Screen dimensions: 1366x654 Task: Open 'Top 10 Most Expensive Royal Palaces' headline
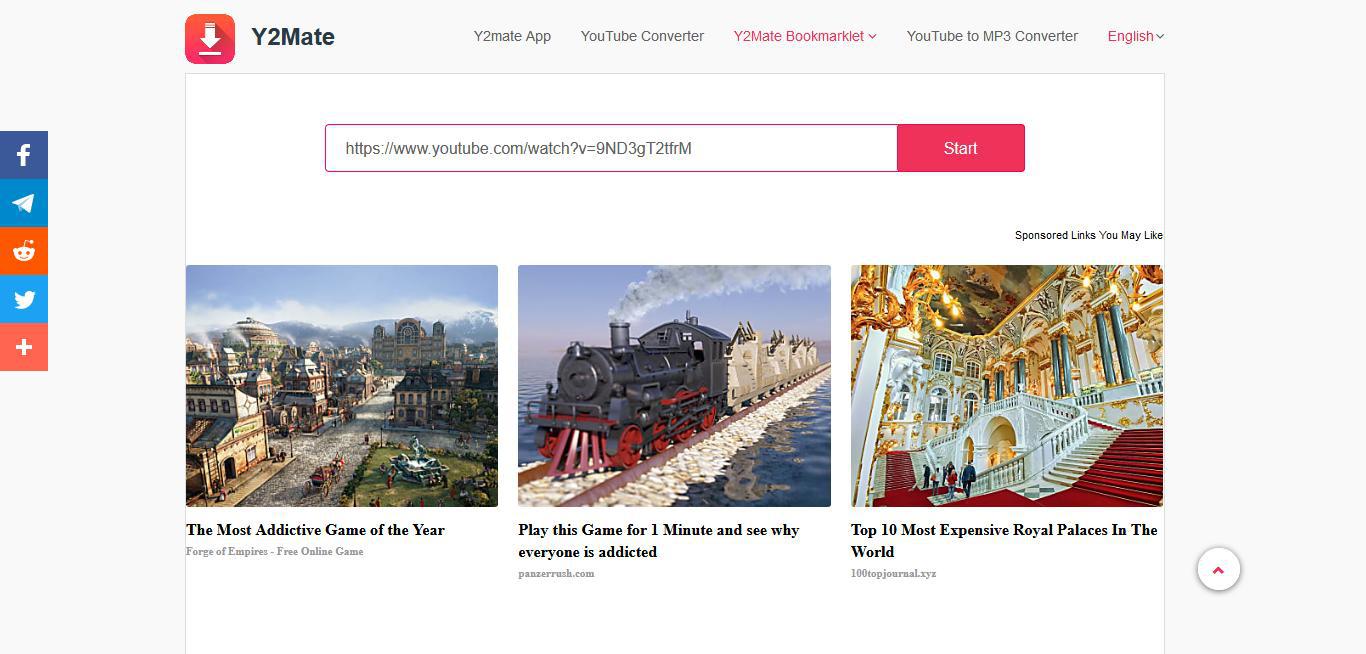coord(1004,541)
